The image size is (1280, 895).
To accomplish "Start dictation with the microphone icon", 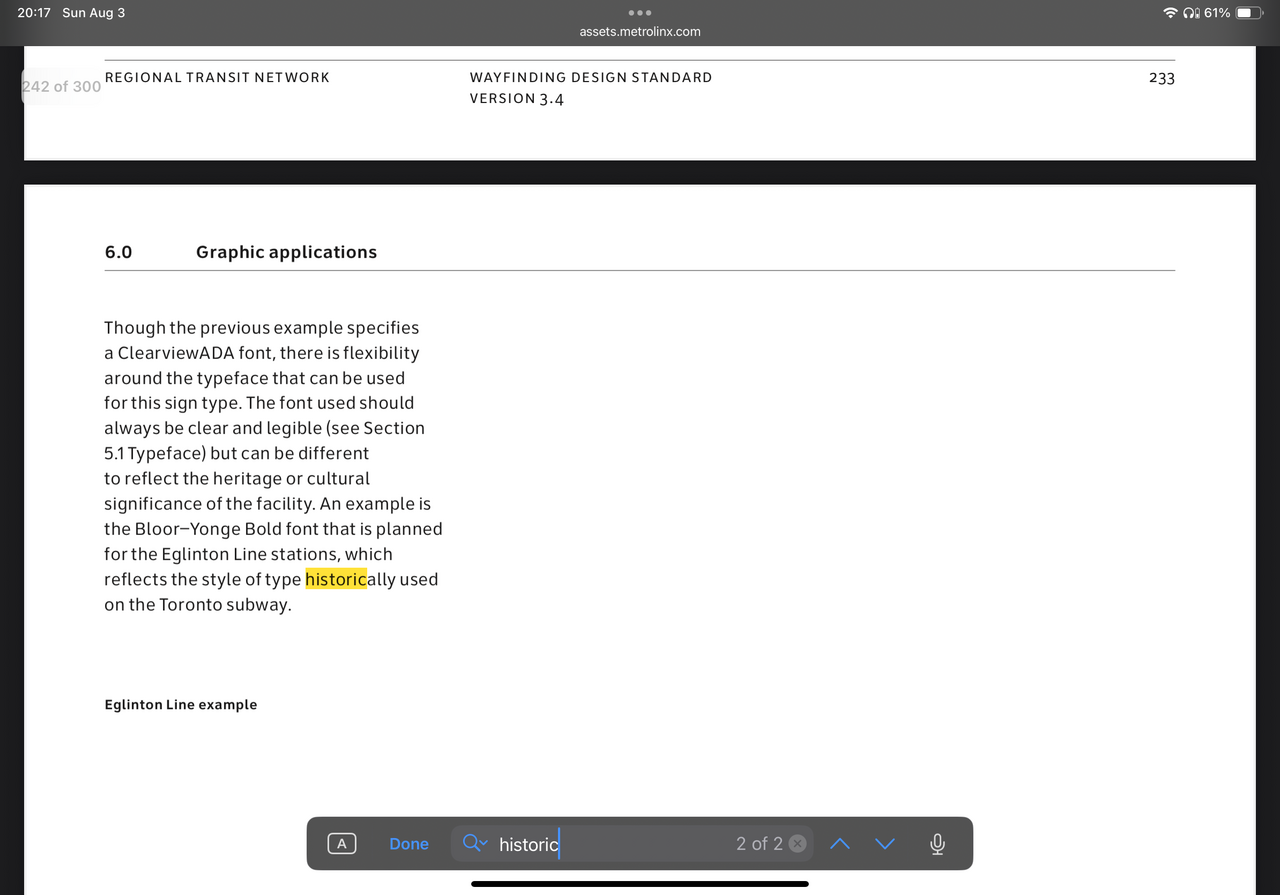I will [x=937, y=844].
